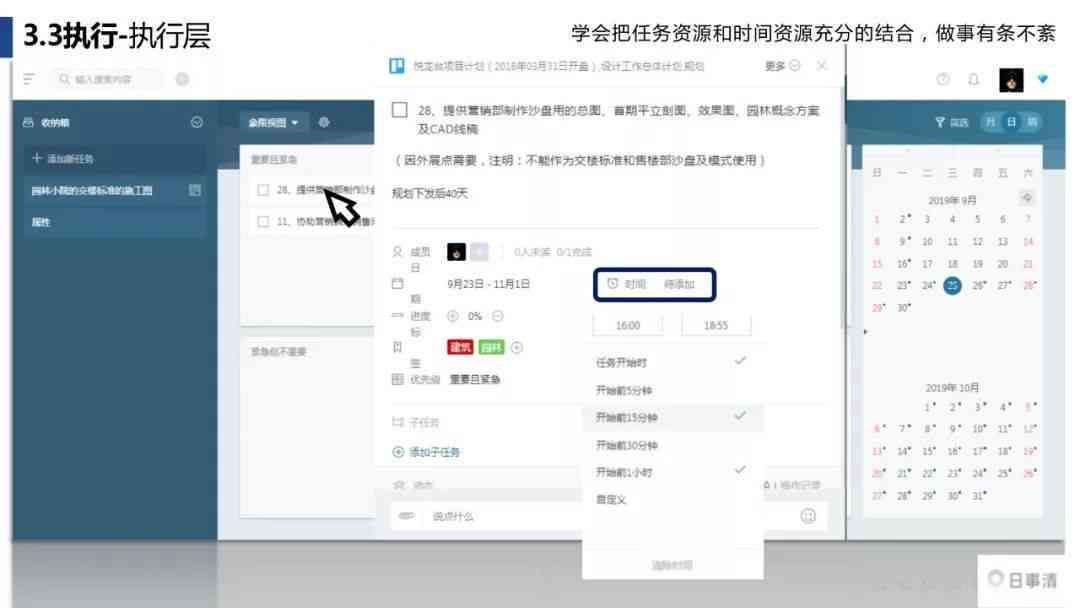Switch the calendar to month view (月)

[x=990, y=122]
